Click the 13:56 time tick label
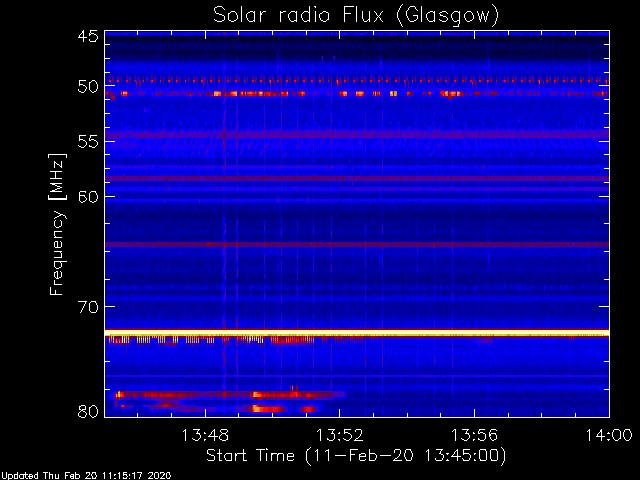 pyautogui.click(x=474, y=435)
